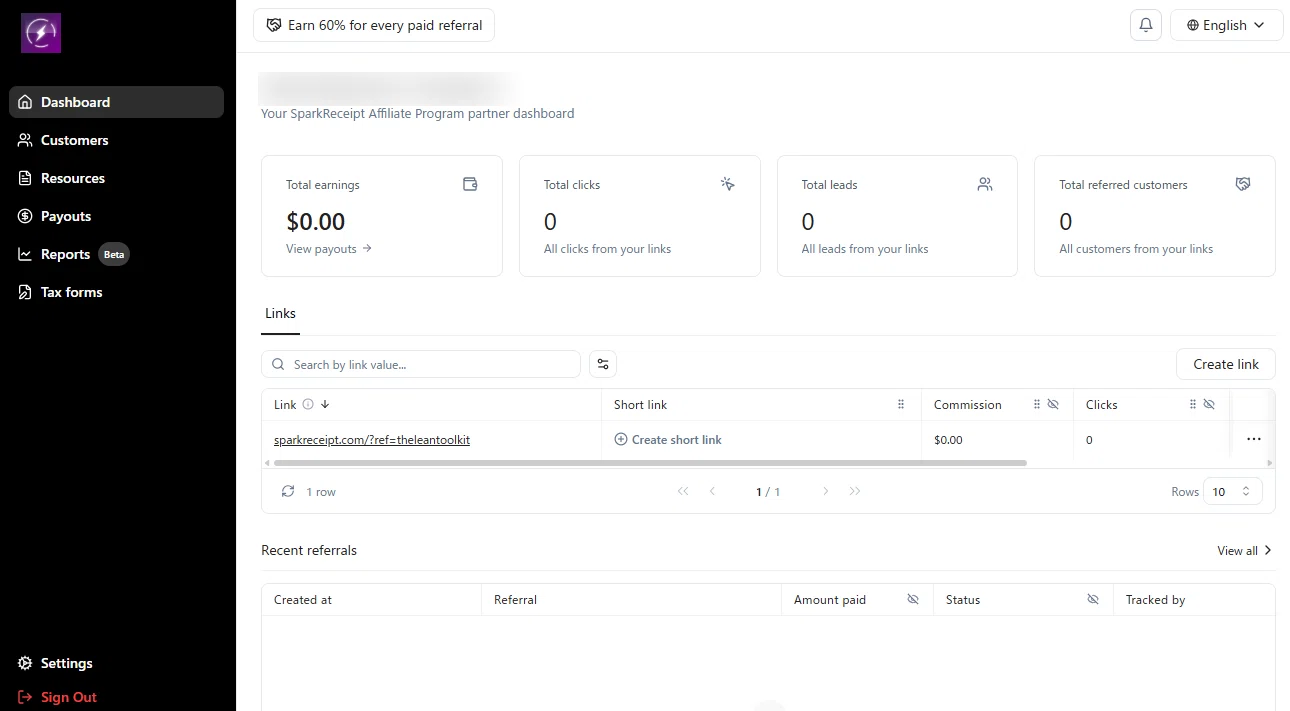Click the right scroll arrow of links table
Image resolution: width=1290 pixels, height=711 pixels.
pos(1270,463)
